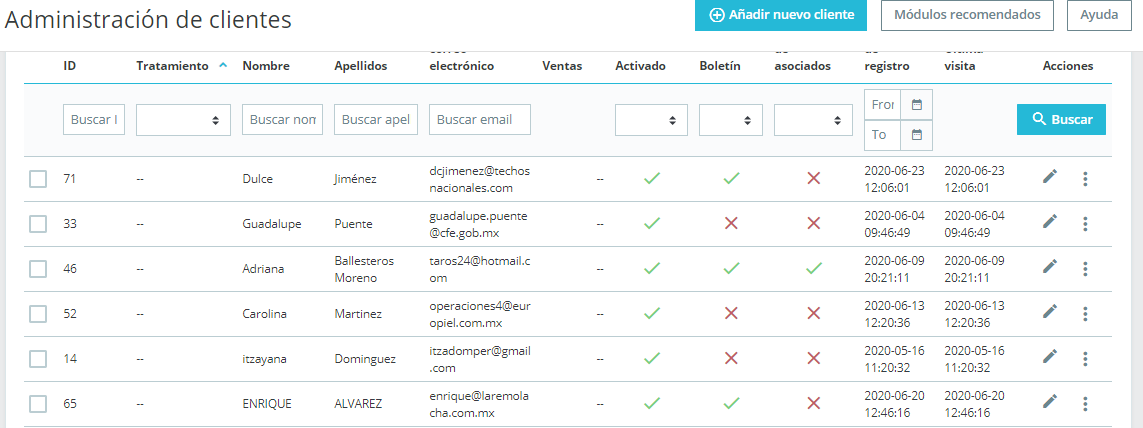The image size is (1143, 428).
Task: Tick the checkbox for customer ID 46
Action: 38,269
